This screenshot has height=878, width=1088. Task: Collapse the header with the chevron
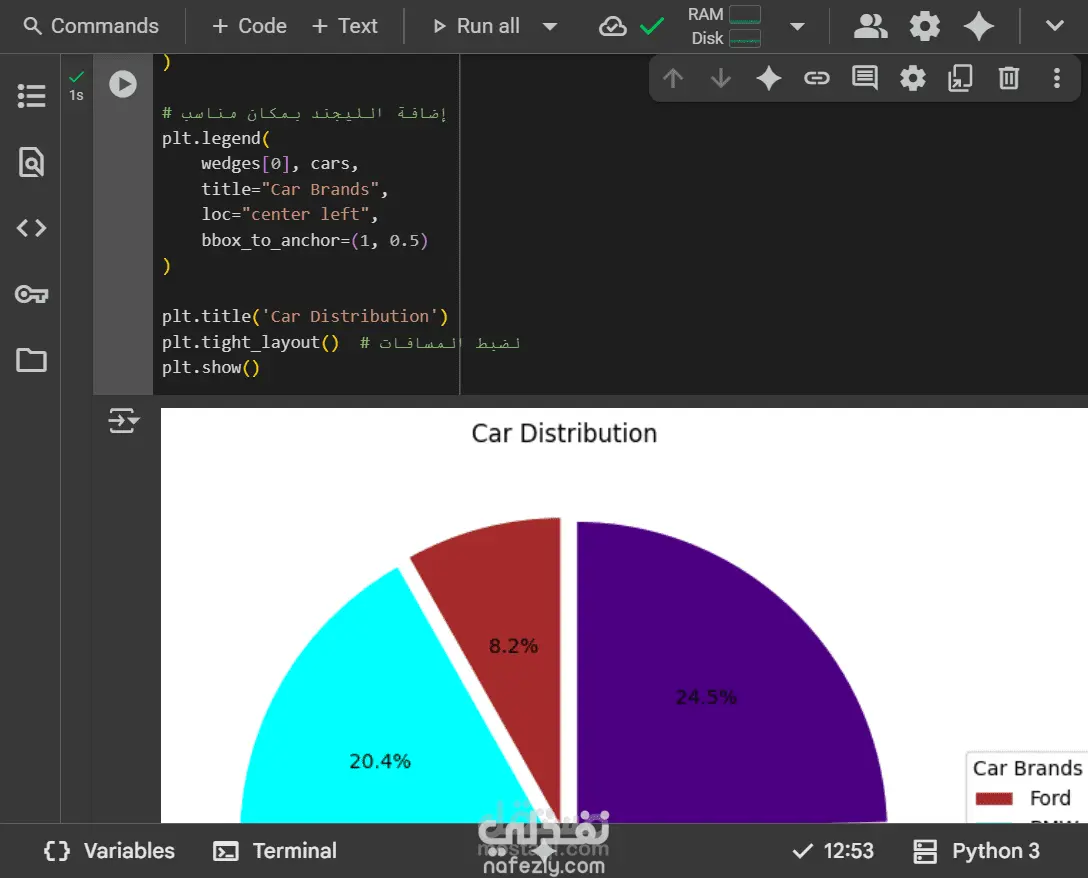point(1055,26)
